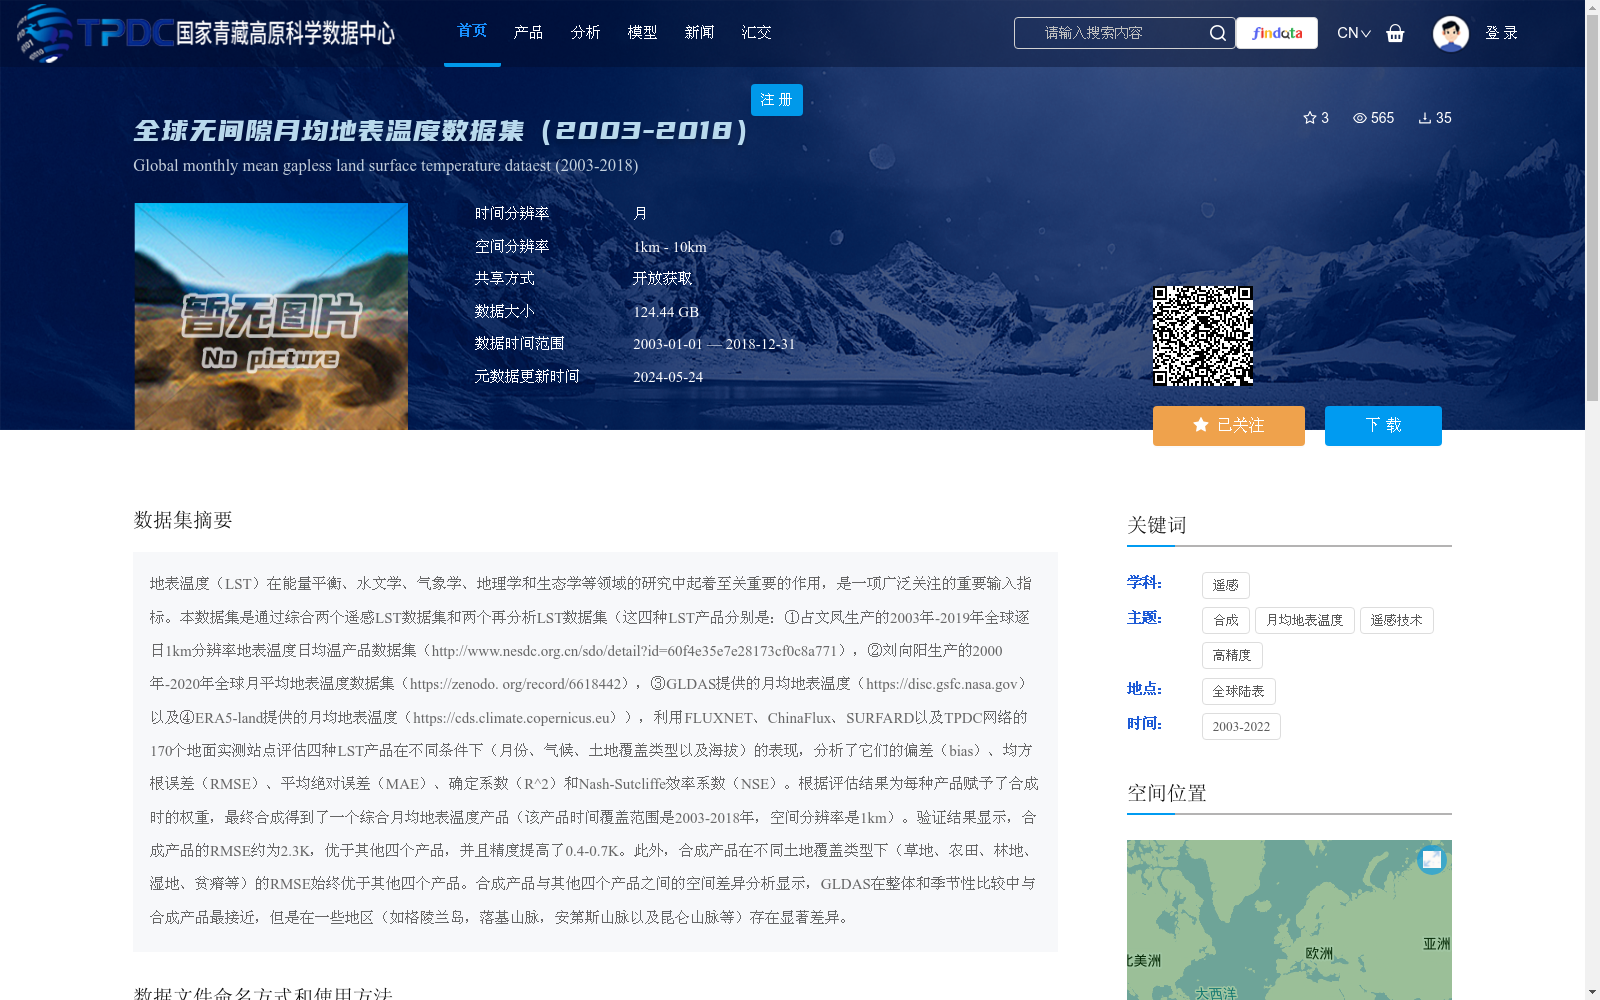Screen dimensions: 1600x1000
Task: Click the eye views count icon
Action: coord(1360,118)
